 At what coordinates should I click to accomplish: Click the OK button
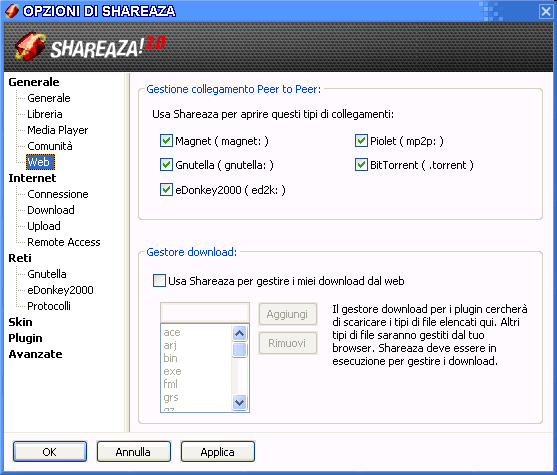tap(50, 452)
